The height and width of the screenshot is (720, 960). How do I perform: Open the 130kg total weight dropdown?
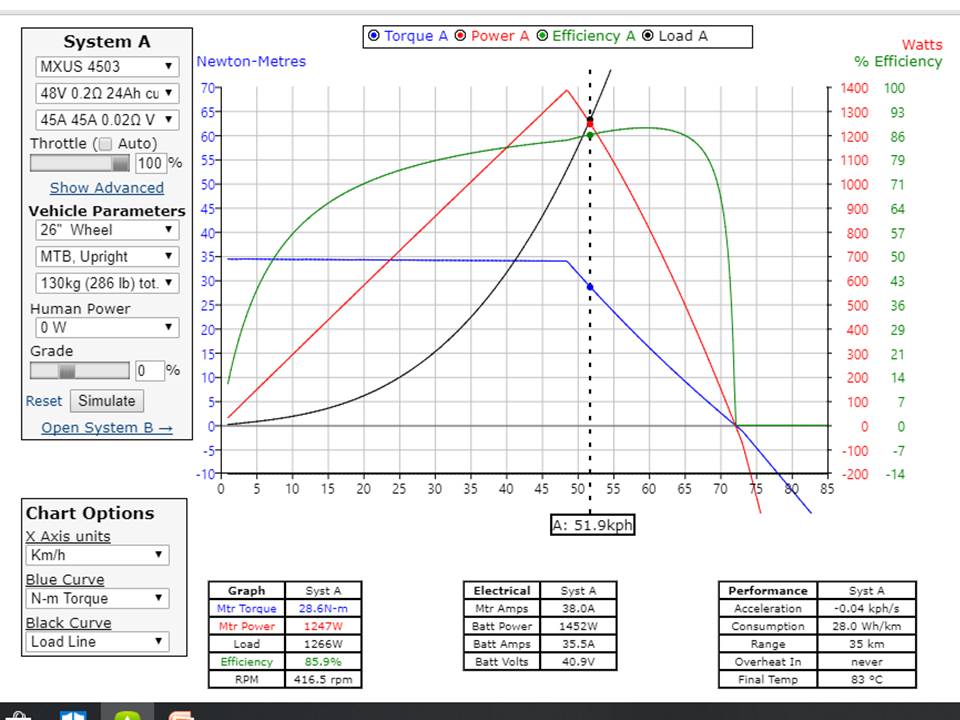pyautogui.click(x=105, y=283)
